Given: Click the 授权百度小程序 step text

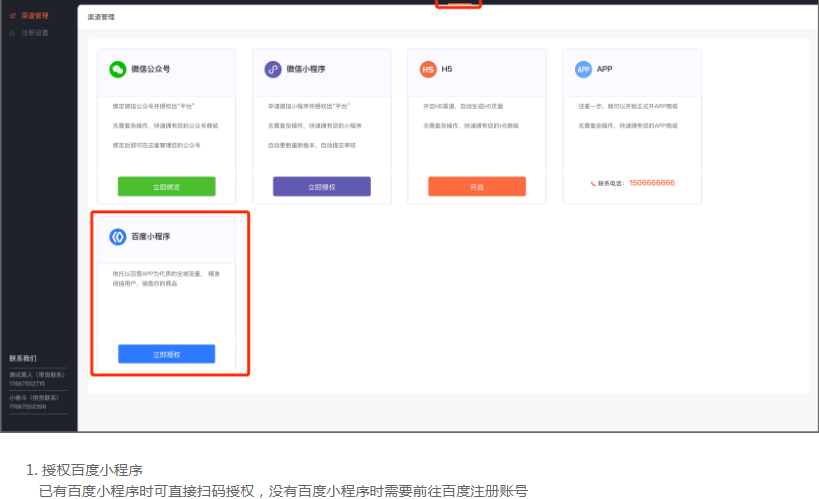Looking at the screenshot, I should [x=92, y=470].
